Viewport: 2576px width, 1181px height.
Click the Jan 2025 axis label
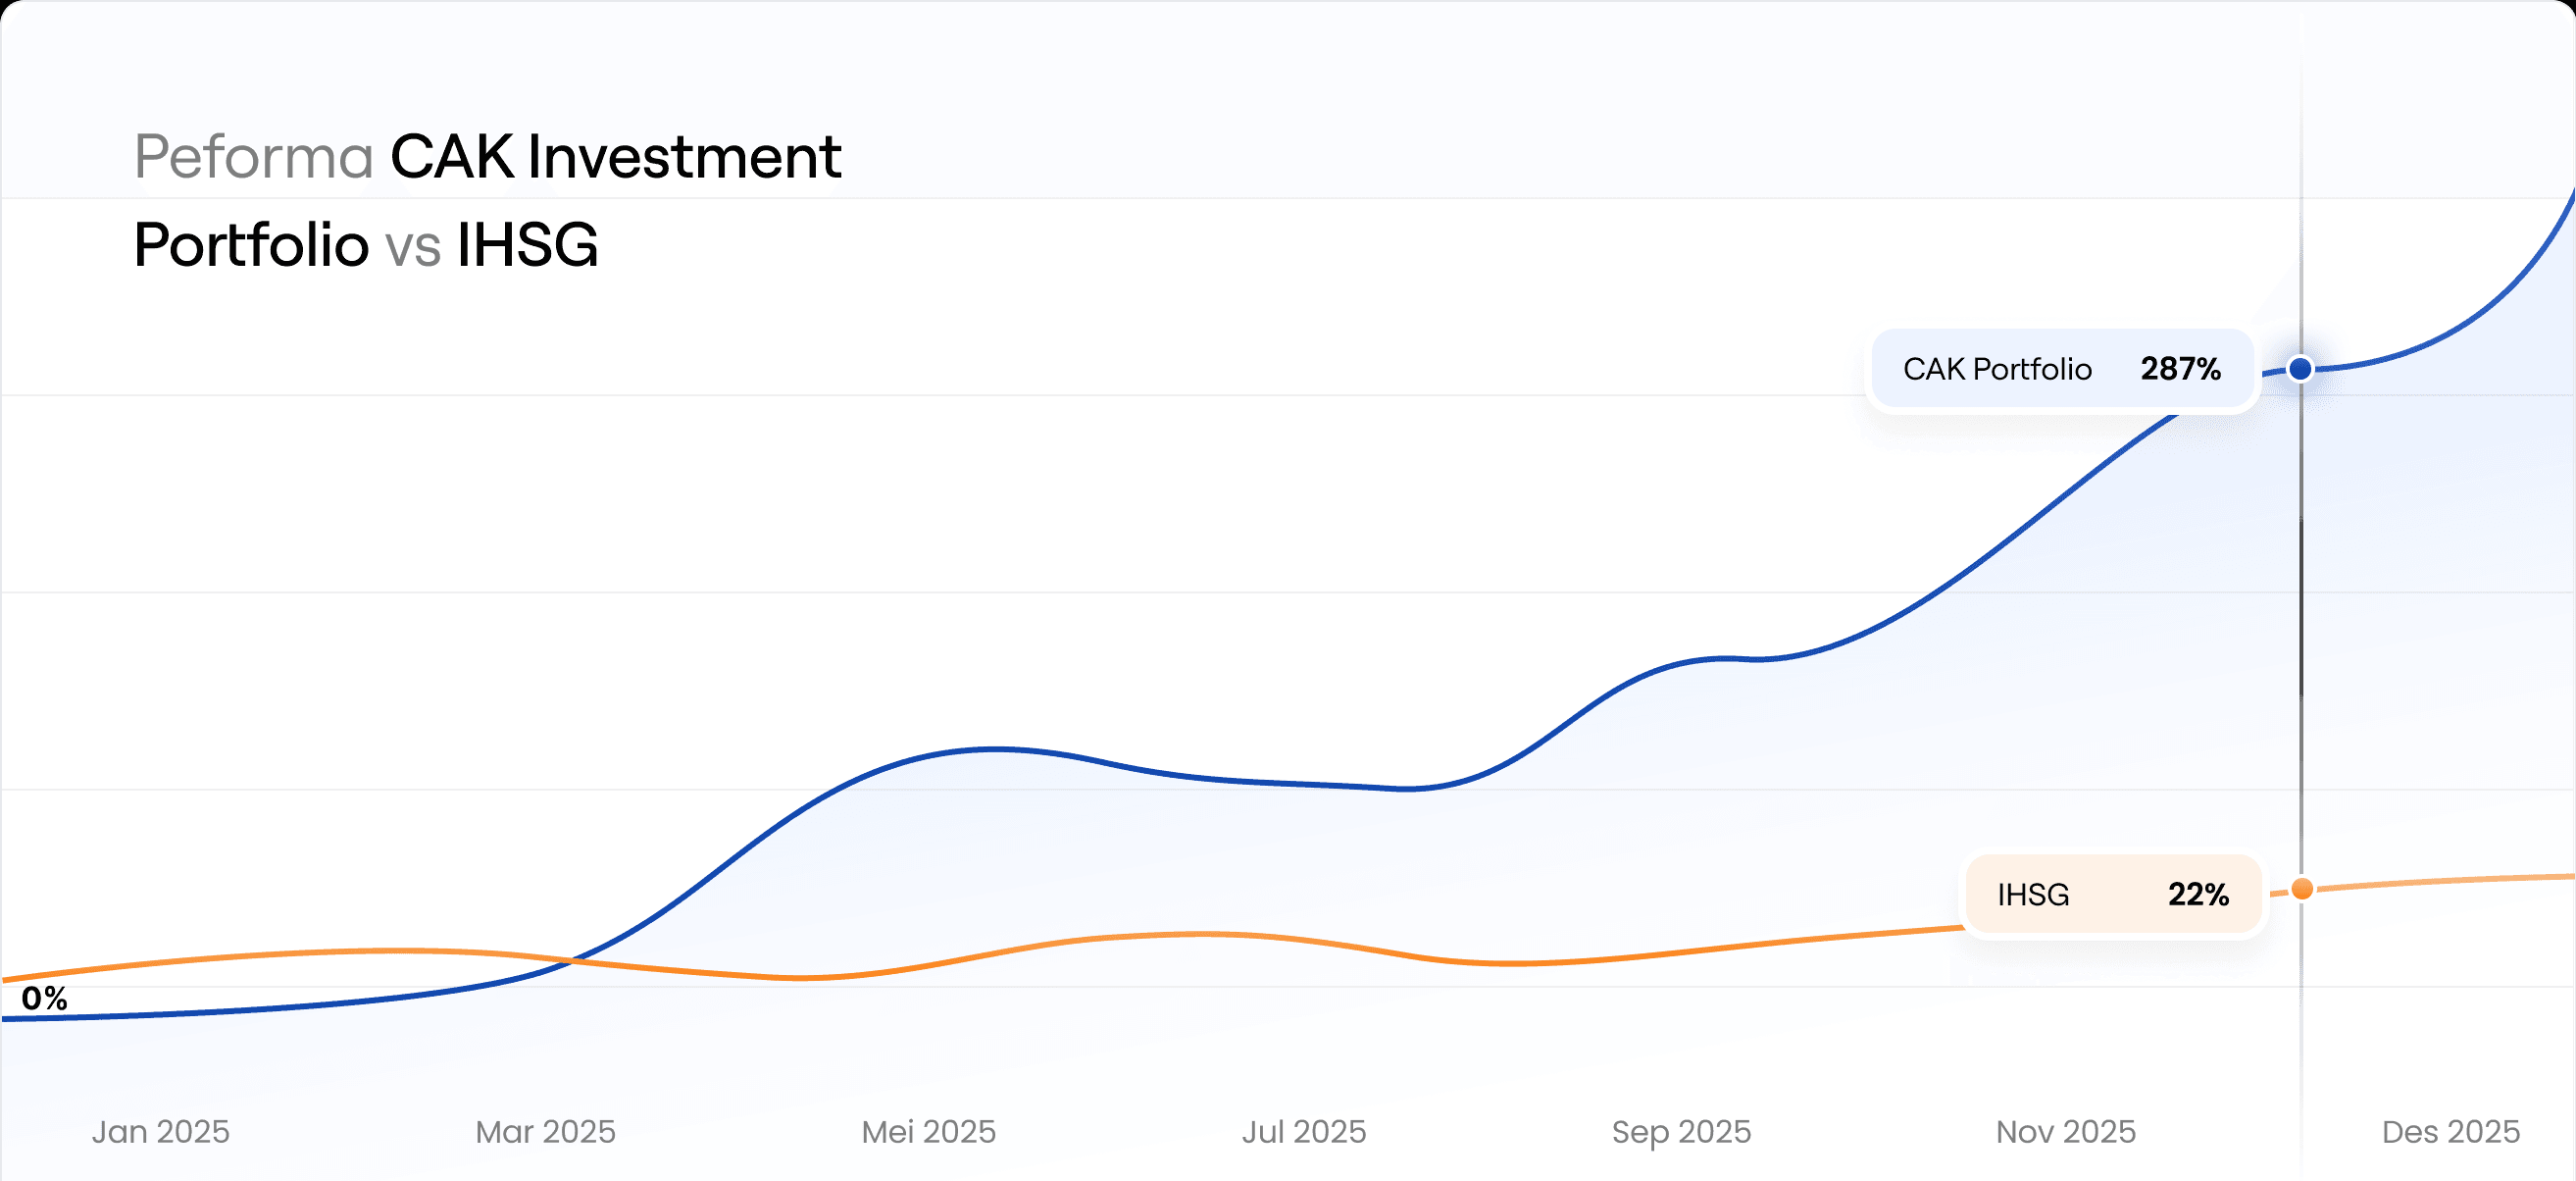[161, 1131]
